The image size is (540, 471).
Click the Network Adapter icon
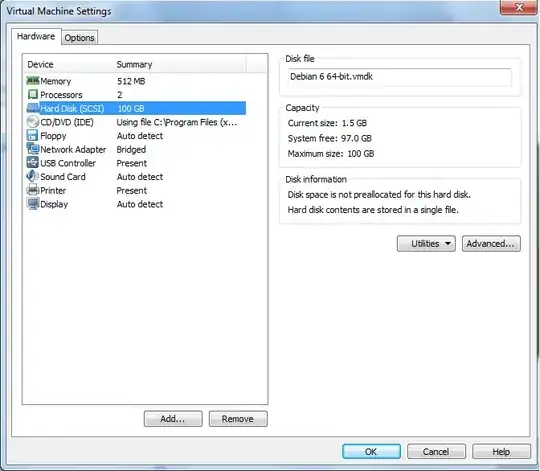pos(33,149)
